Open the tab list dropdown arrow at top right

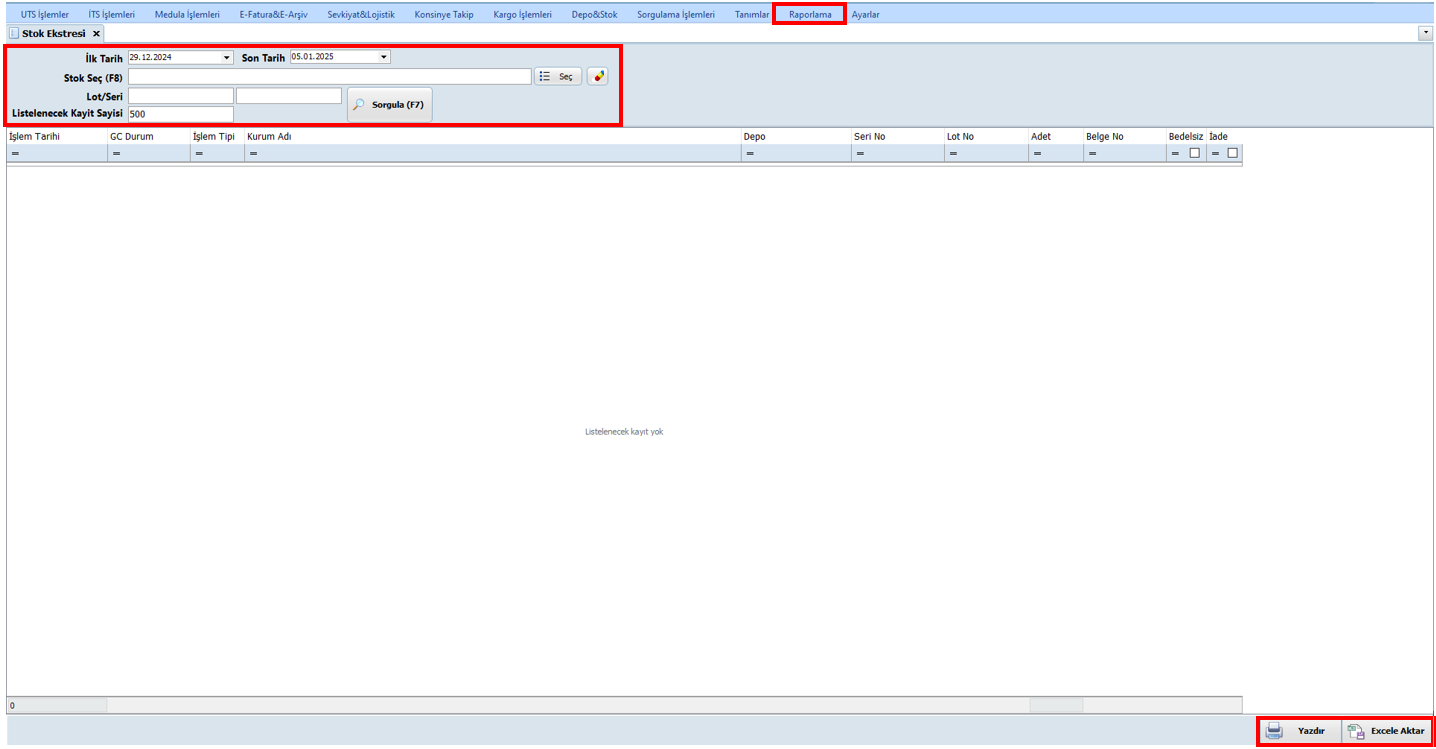click(x=1425, y=33)
